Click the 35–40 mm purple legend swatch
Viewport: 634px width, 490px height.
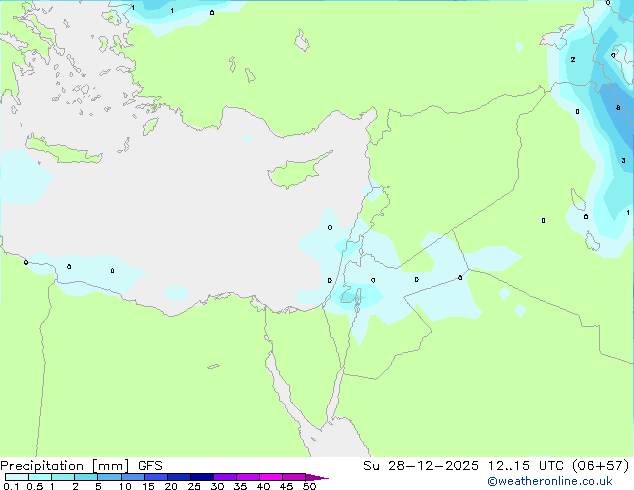(x=248, y=477)
